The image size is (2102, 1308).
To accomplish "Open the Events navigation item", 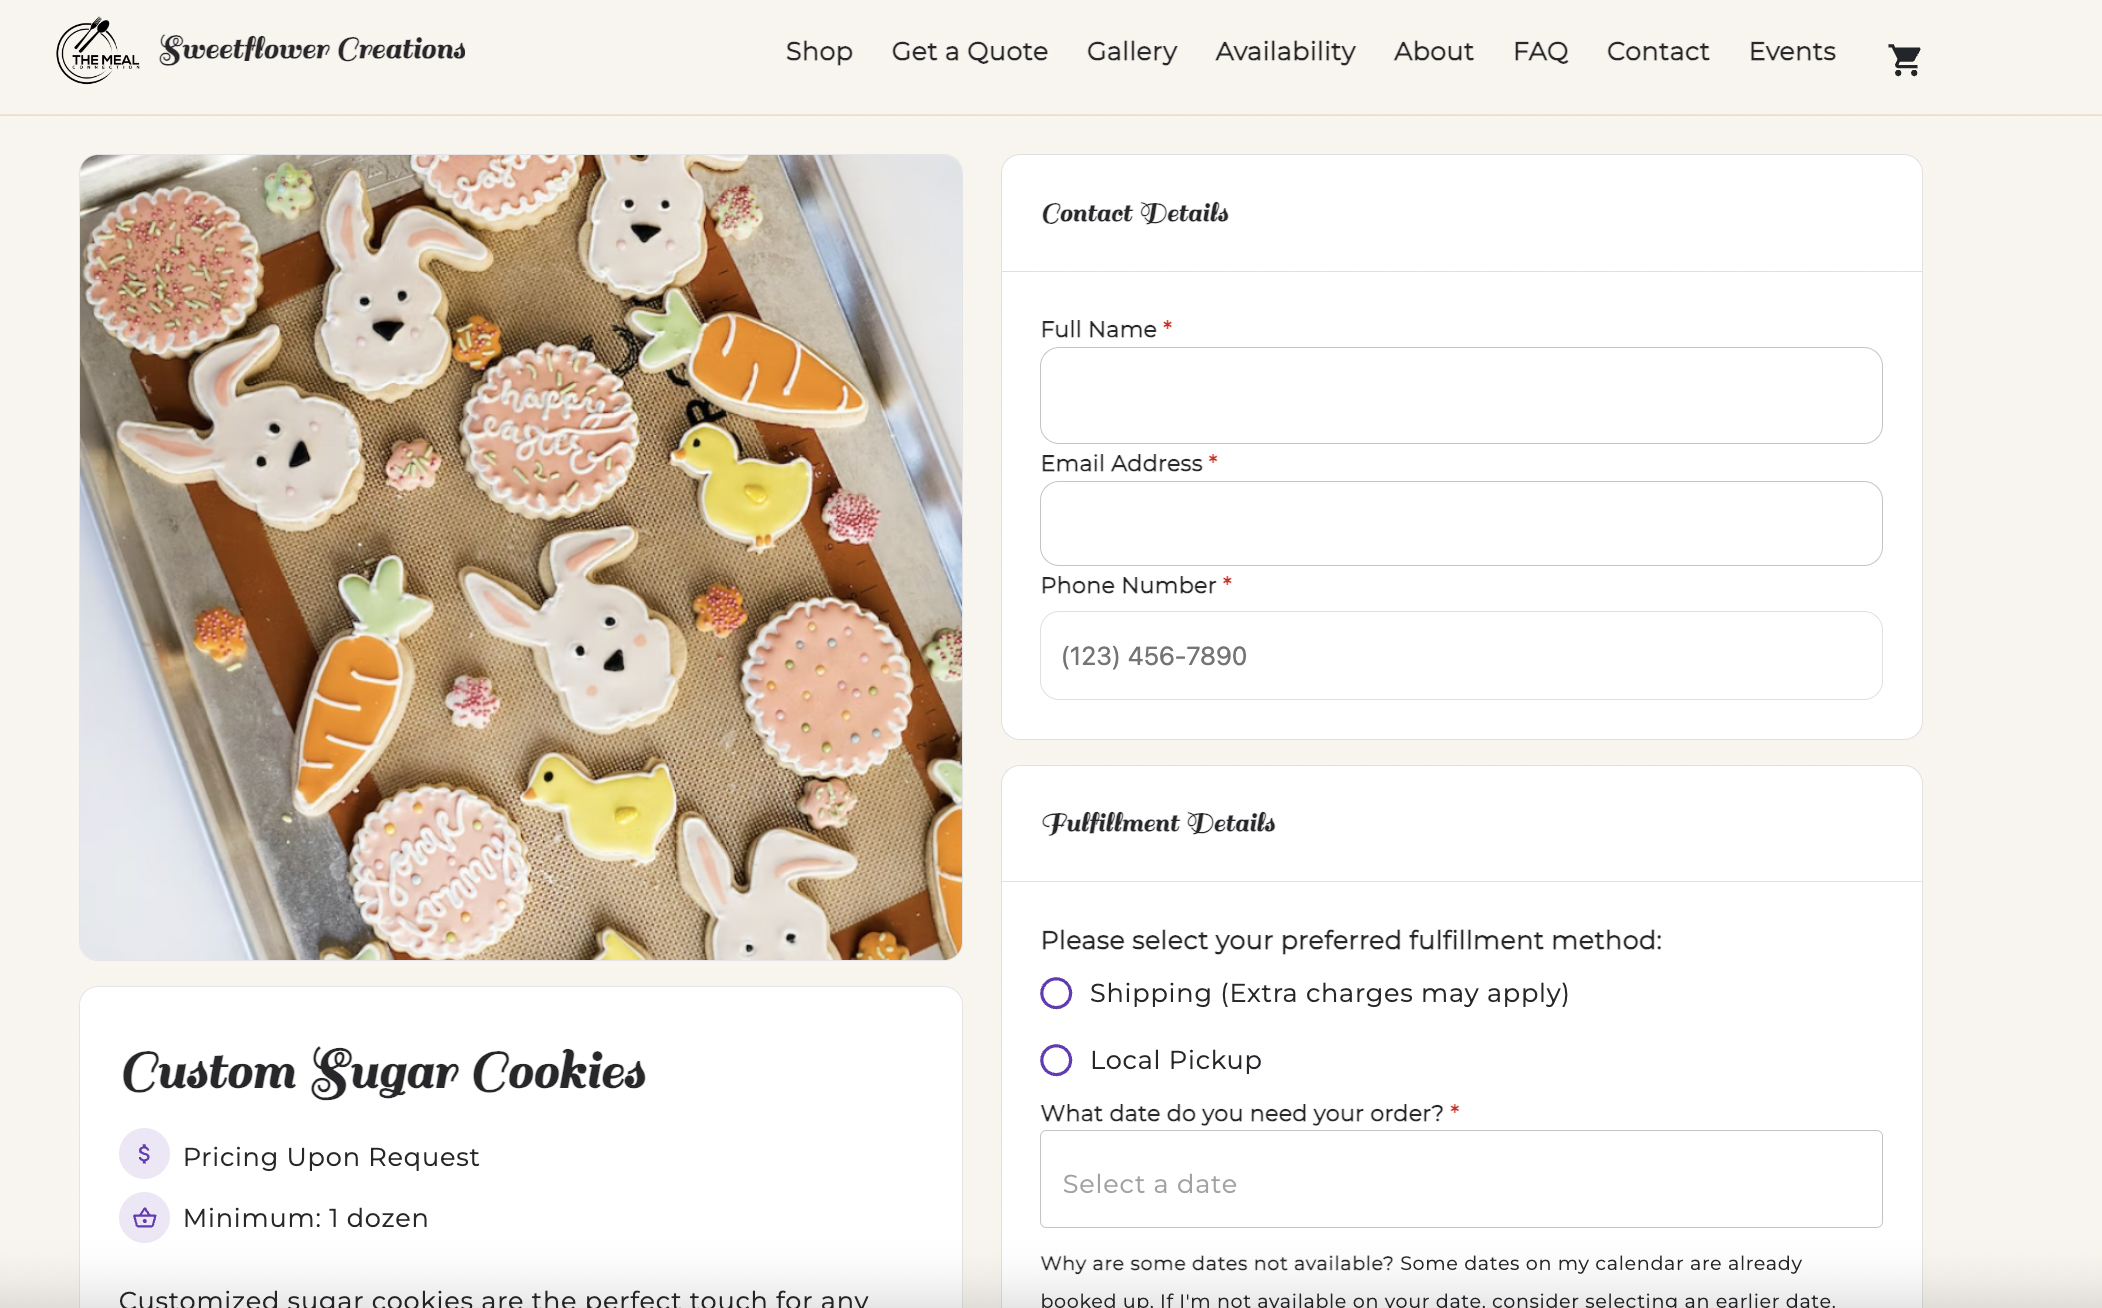I will (x=1791, y=51).
